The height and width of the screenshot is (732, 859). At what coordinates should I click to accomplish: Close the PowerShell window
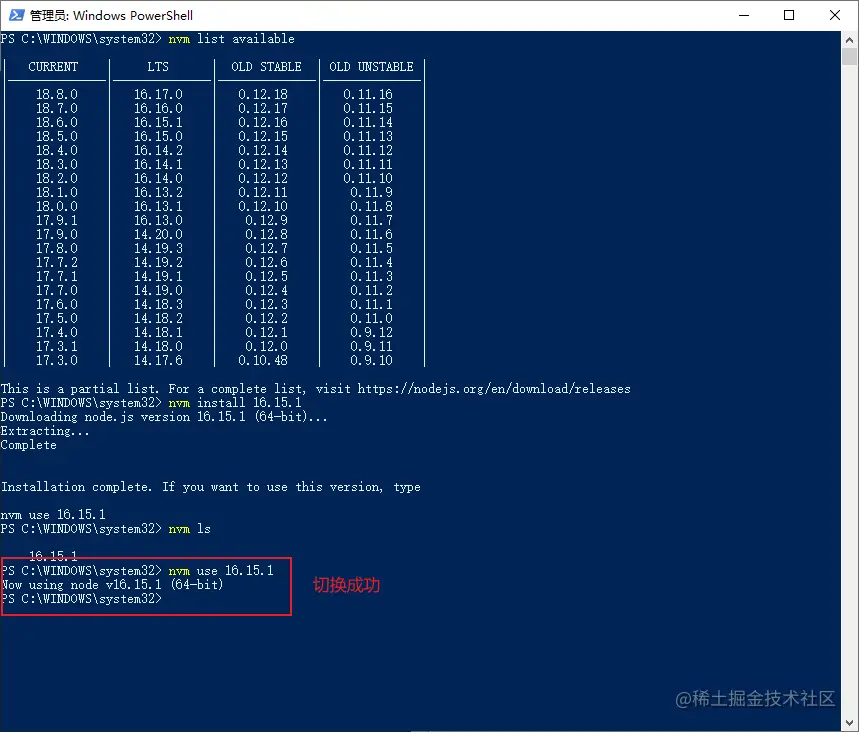pos(834,15)
